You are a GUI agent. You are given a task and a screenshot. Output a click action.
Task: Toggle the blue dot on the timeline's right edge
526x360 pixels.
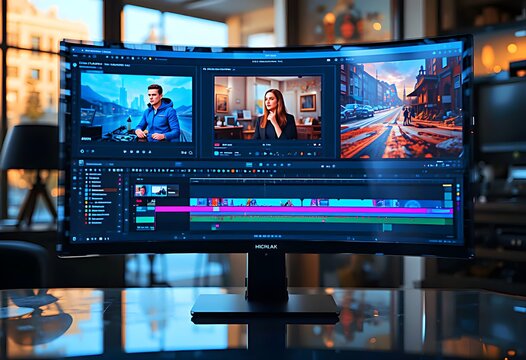tap(458, 199)
